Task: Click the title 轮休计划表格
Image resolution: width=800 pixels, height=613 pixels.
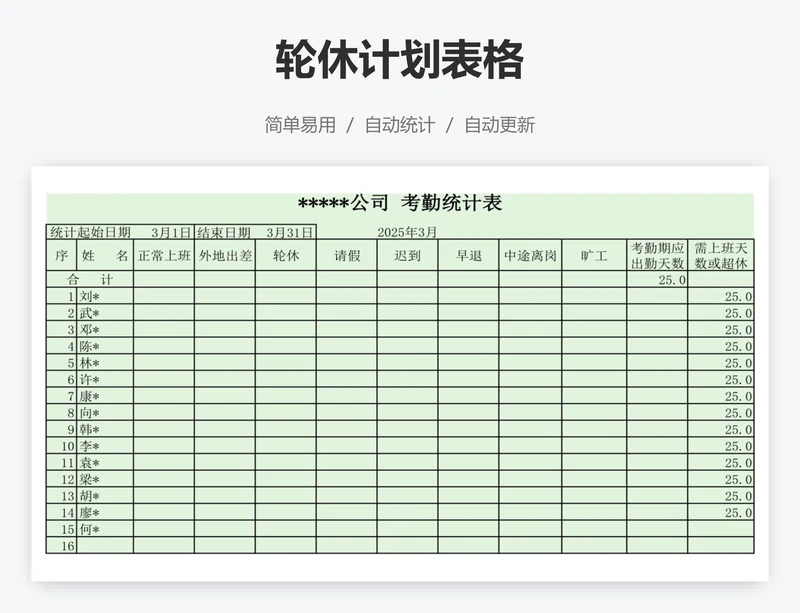Action: click(399, 60)
